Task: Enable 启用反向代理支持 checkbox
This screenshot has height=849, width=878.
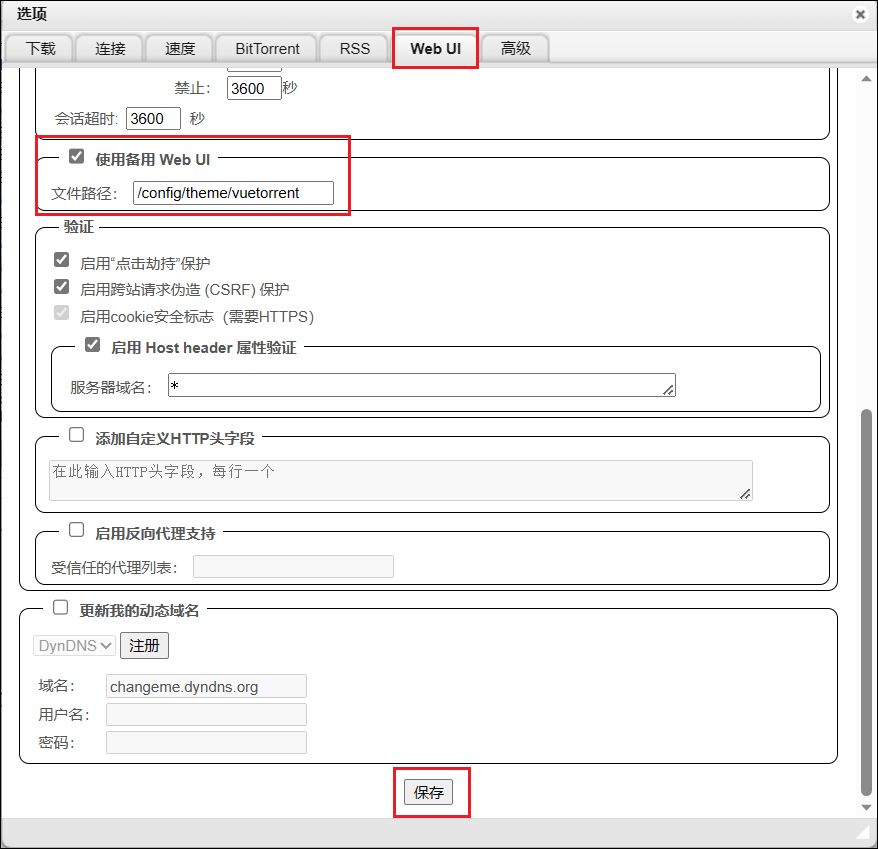Action: (x=76, y=531)
